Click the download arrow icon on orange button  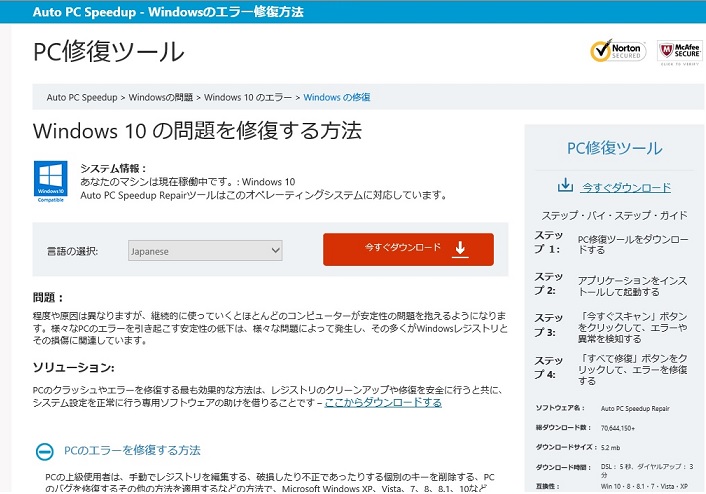coord(460,248)
